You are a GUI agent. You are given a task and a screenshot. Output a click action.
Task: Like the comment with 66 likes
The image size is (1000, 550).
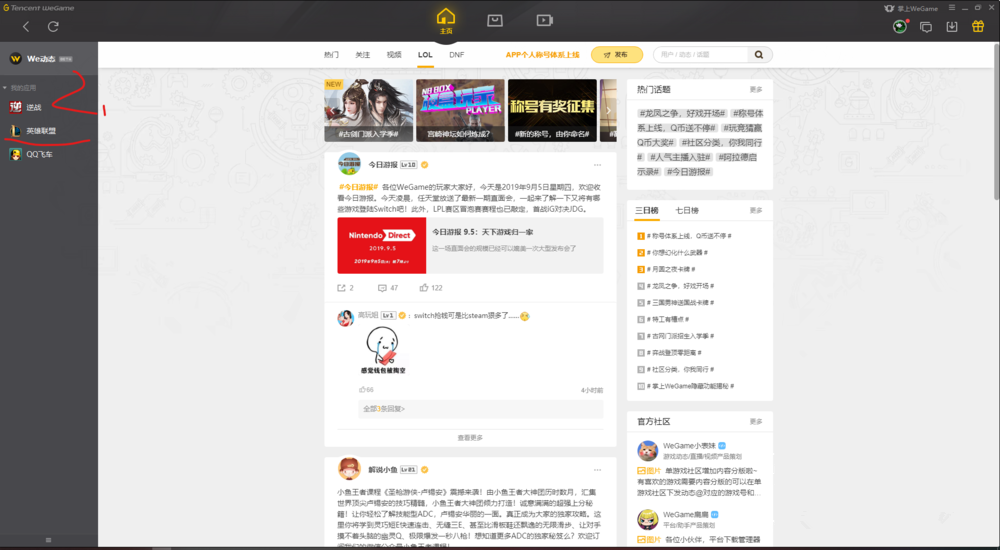[x=366, y=390]
